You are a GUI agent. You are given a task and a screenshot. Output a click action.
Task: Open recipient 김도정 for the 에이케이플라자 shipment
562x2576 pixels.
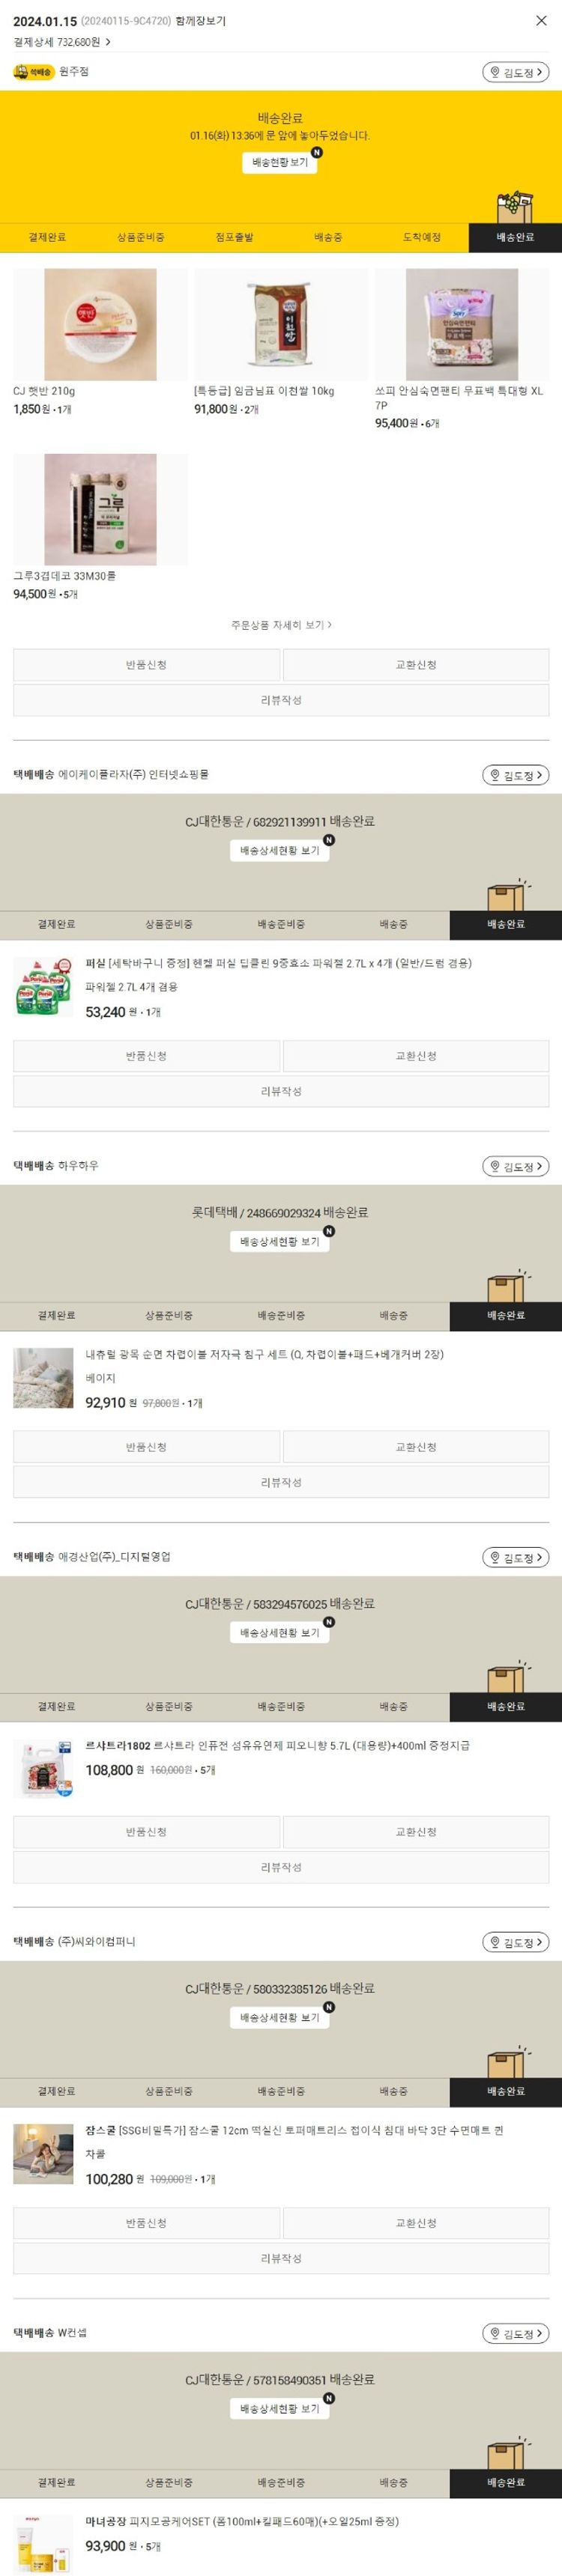pos(516,775)
